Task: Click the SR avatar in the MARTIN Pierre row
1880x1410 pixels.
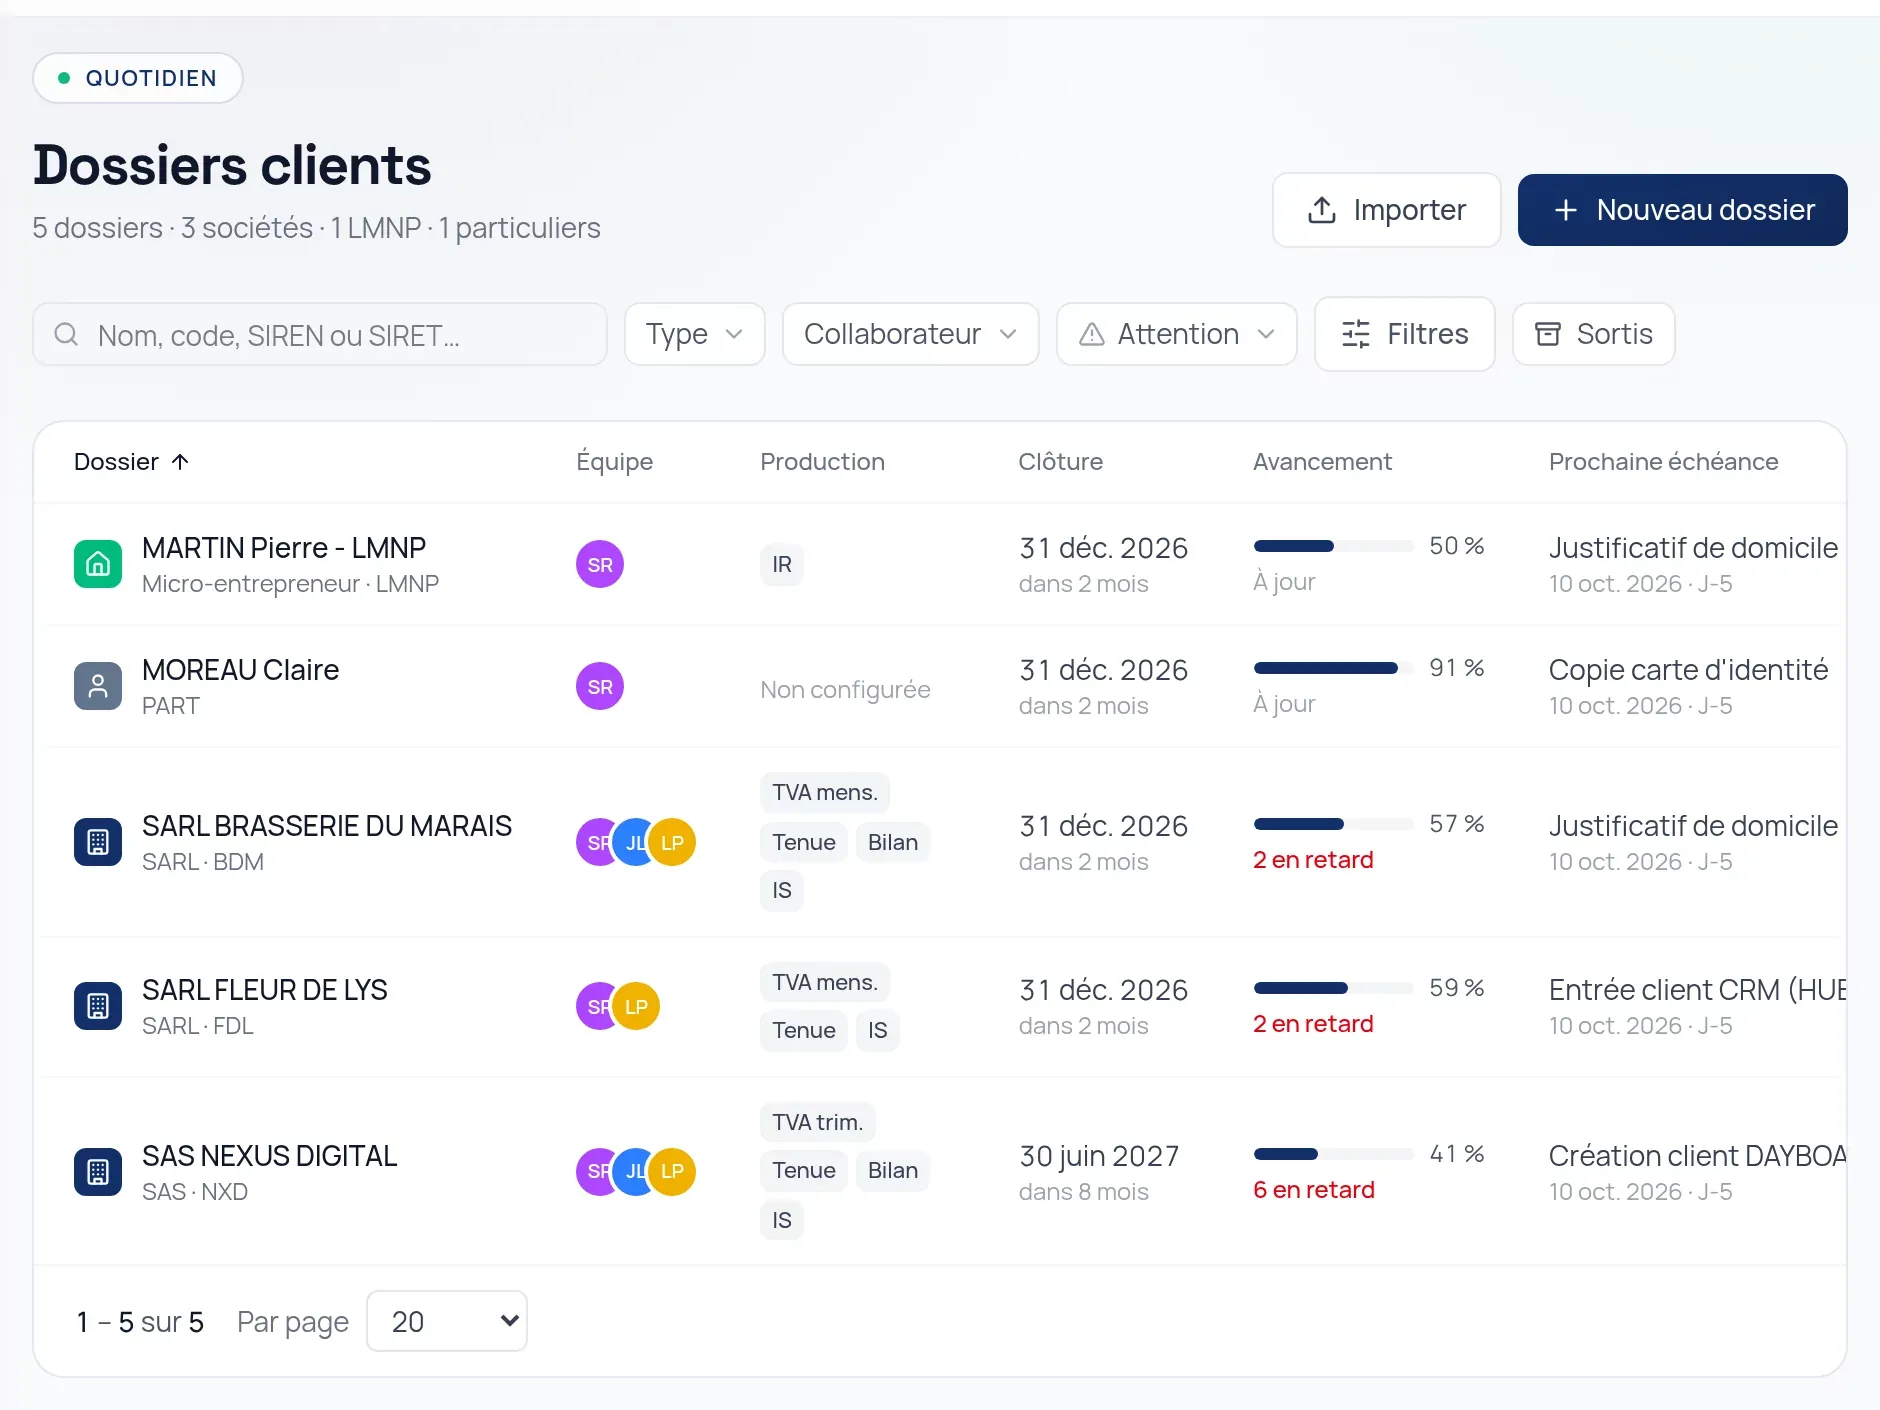Action: (x=600, y=564)
